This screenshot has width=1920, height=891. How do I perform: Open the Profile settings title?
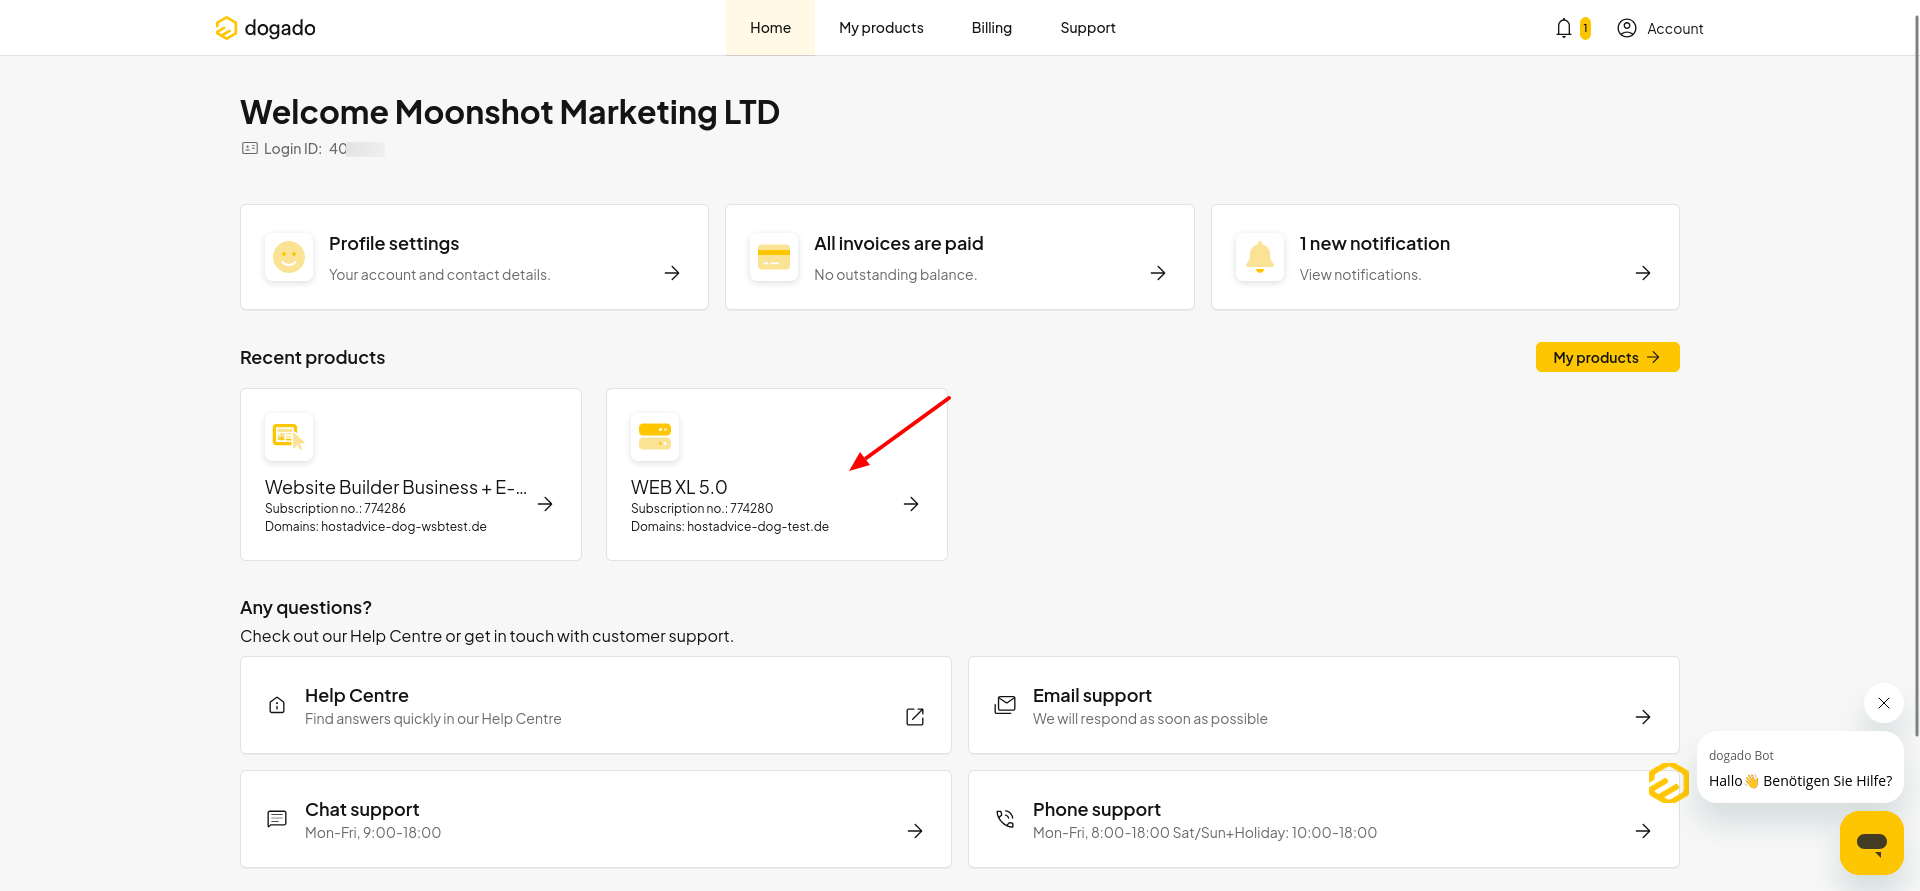tap(394, 244)
